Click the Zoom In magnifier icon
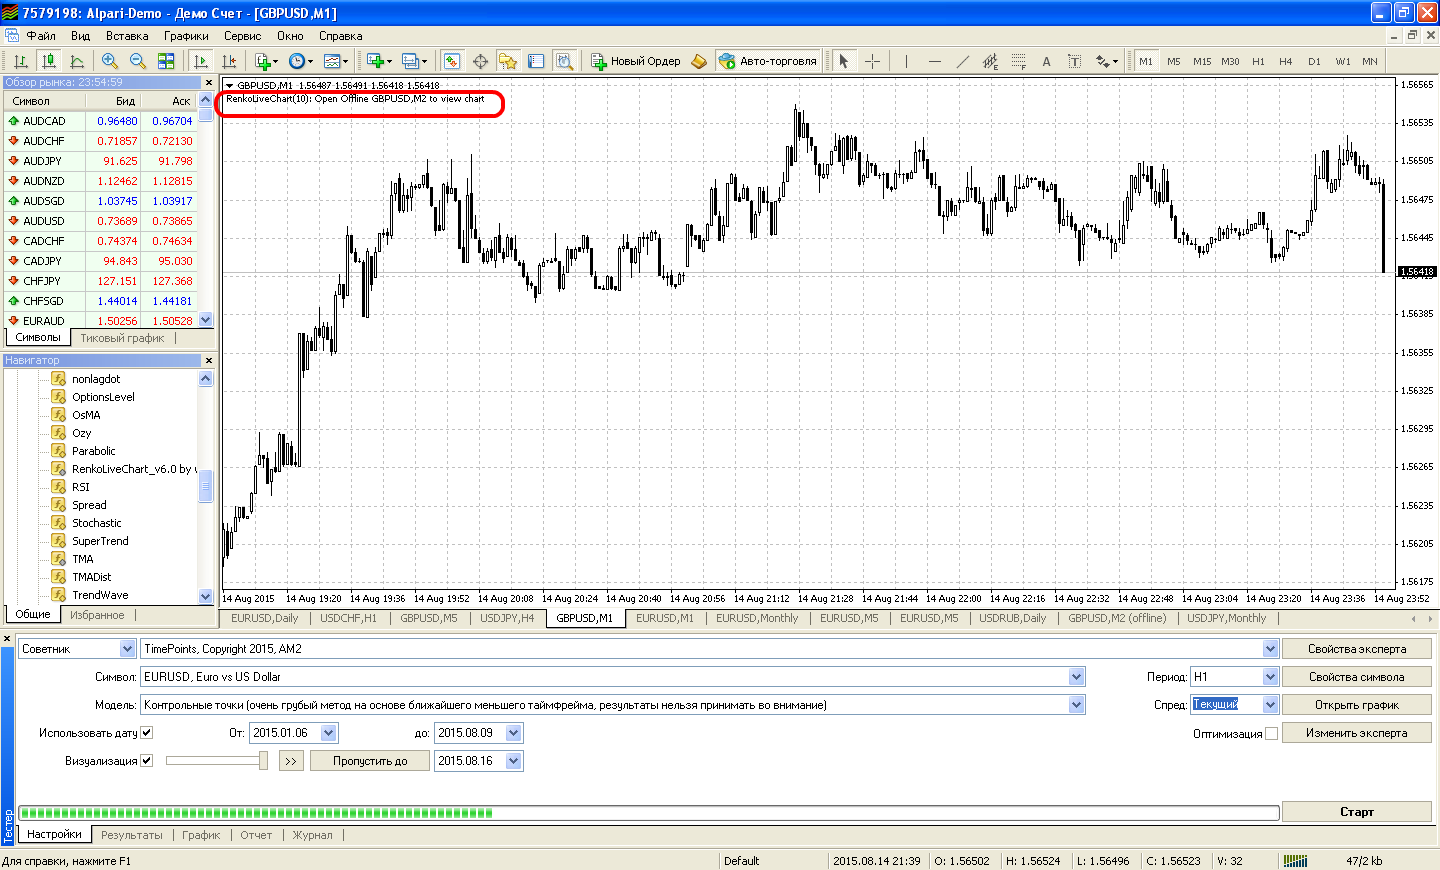1440x870 pixels. [110, 61]
